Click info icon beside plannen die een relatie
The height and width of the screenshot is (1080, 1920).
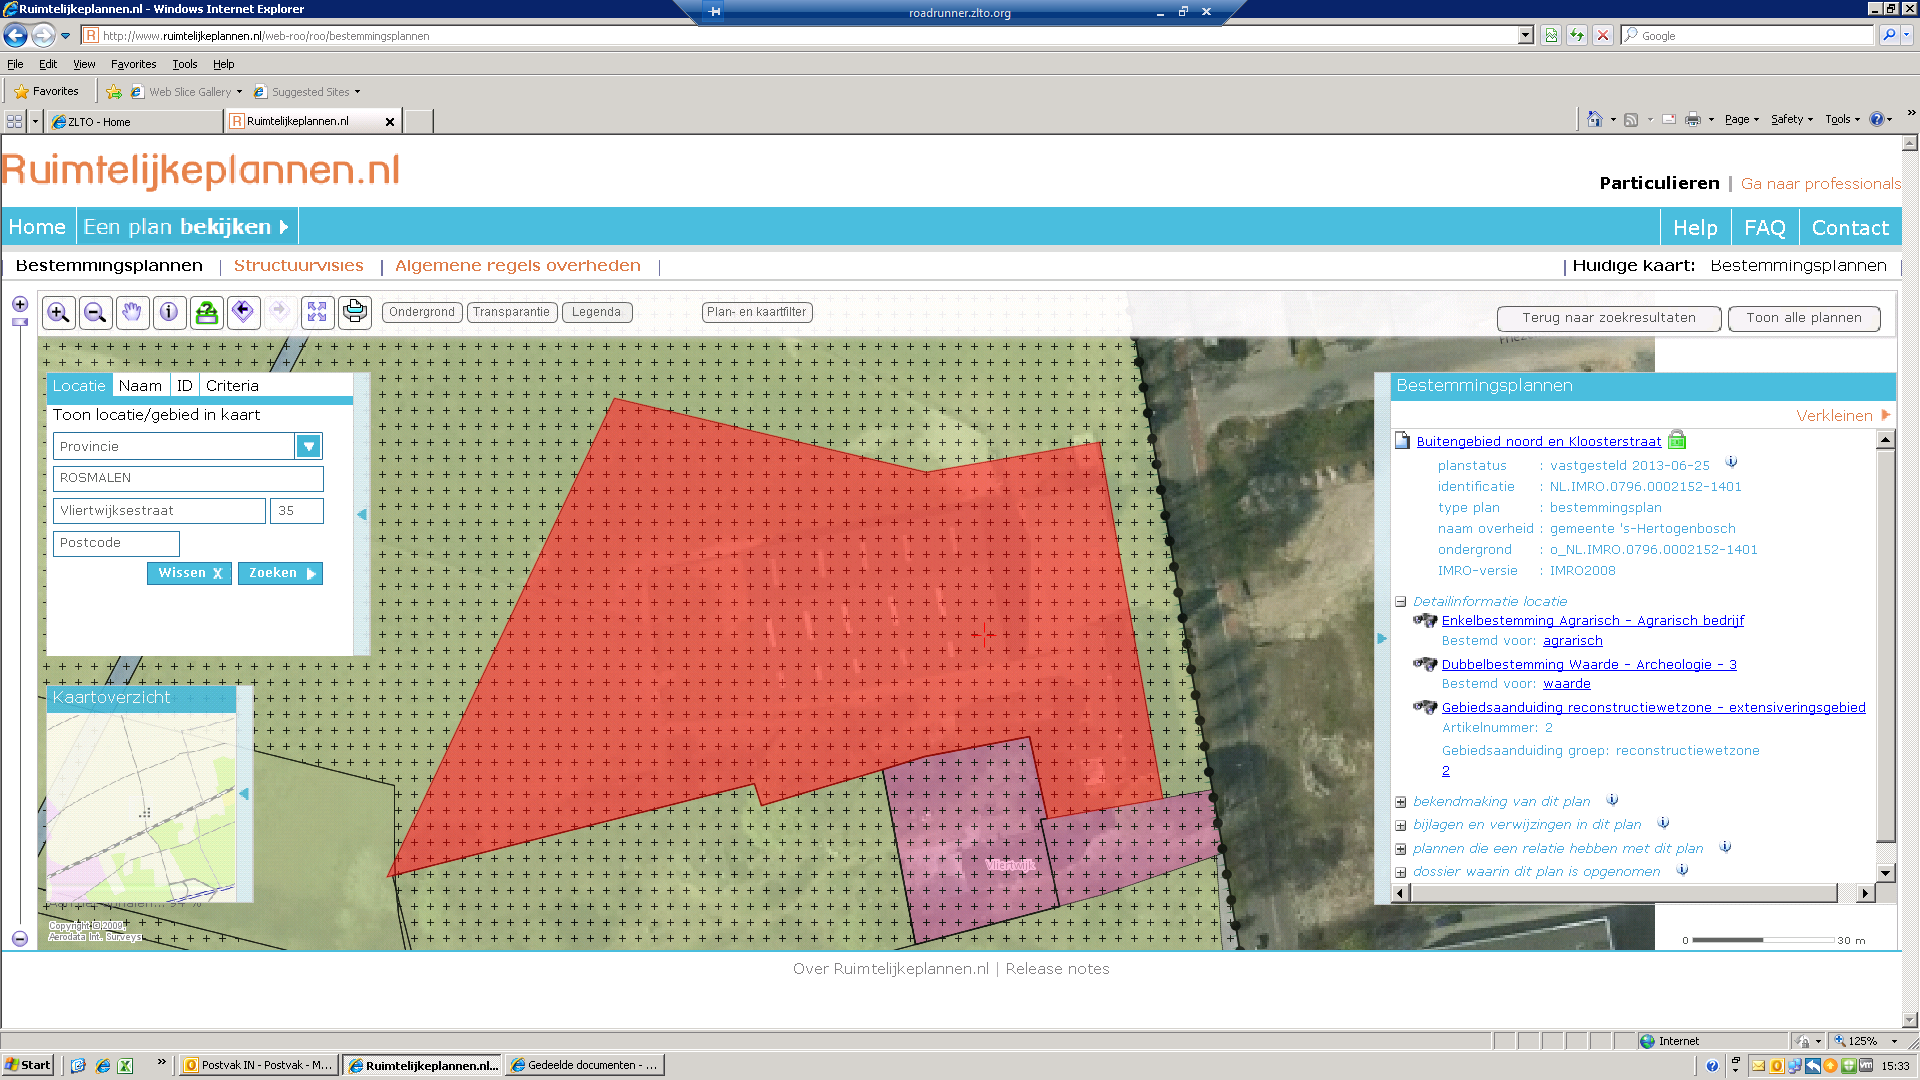tap(1725, 847)
